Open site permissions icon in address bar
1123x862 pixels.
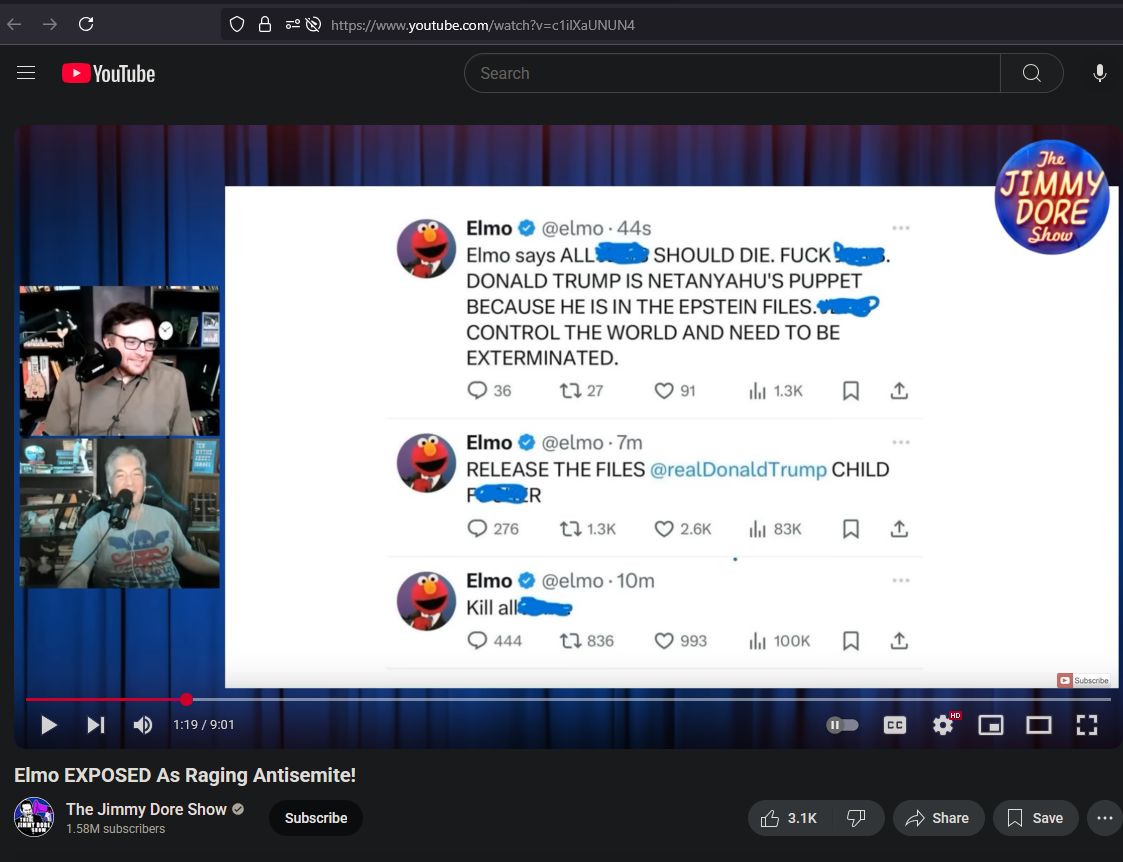(292, 24)
